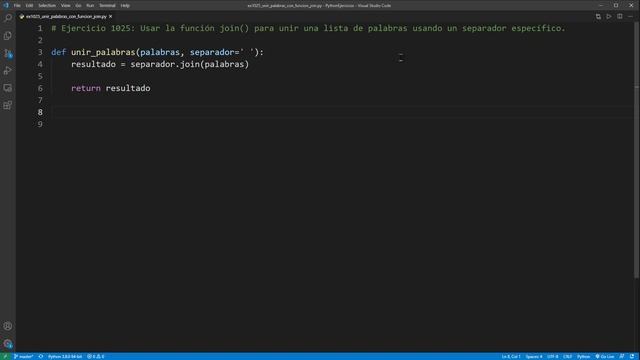Close the ex1025 Python file tab
The image size is (640, 360).
(x=111, y=17)
